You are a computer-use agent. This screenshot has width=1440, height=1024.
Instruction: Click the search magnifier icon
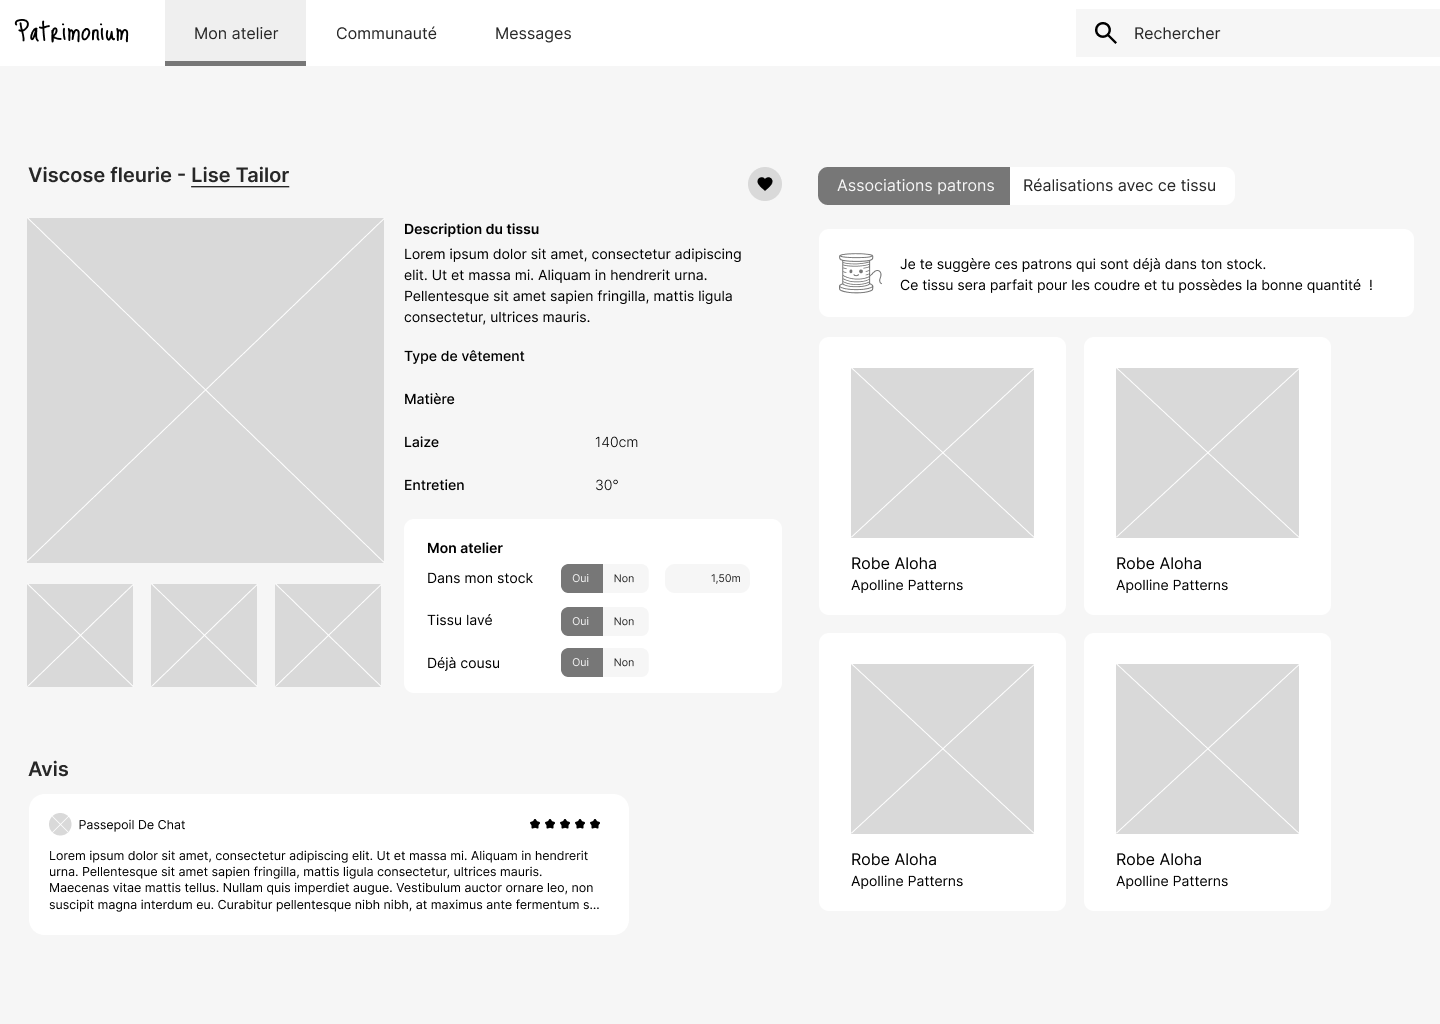(1105, 33)
